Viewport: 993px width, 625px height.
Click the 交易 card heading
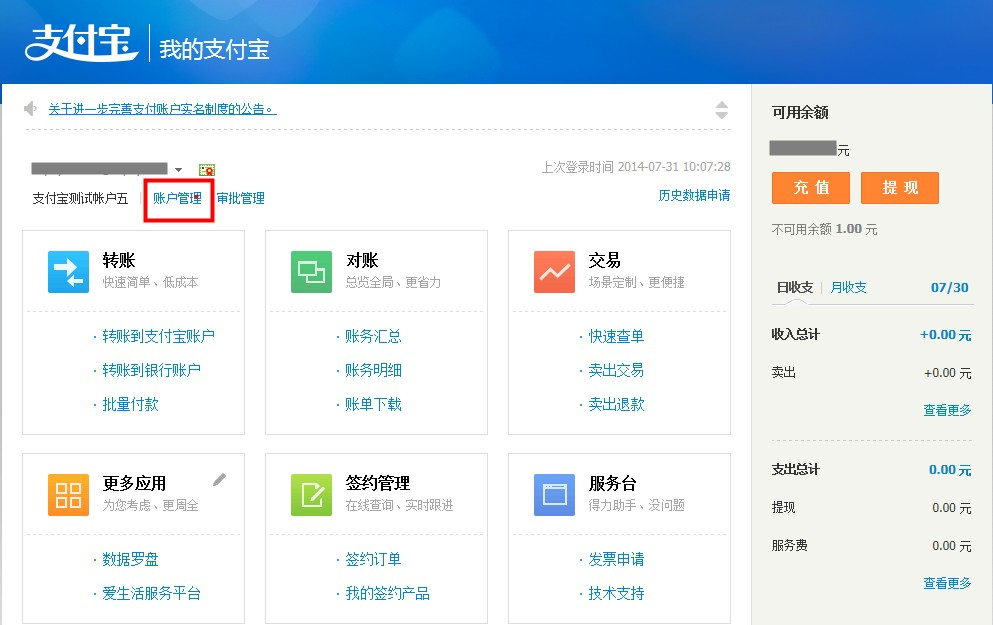click(x=605, y=260)
